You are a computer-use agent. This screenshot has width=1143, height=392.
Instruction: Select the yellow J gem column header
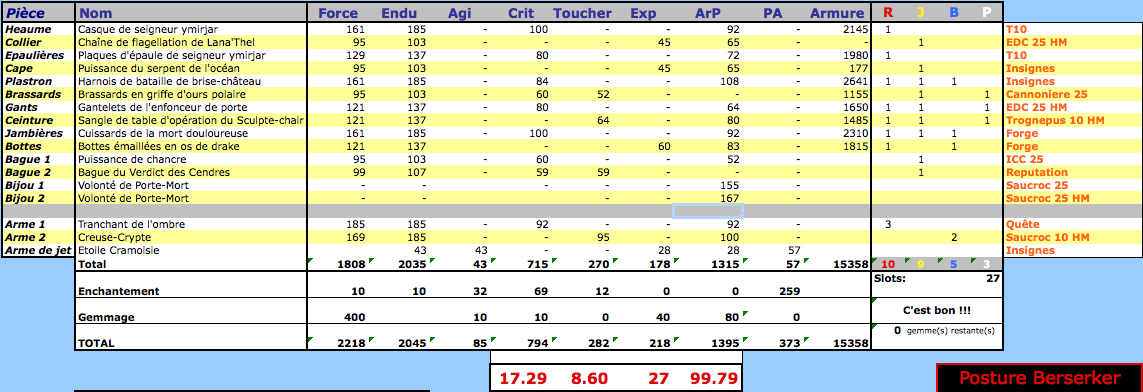coord(920,12)
